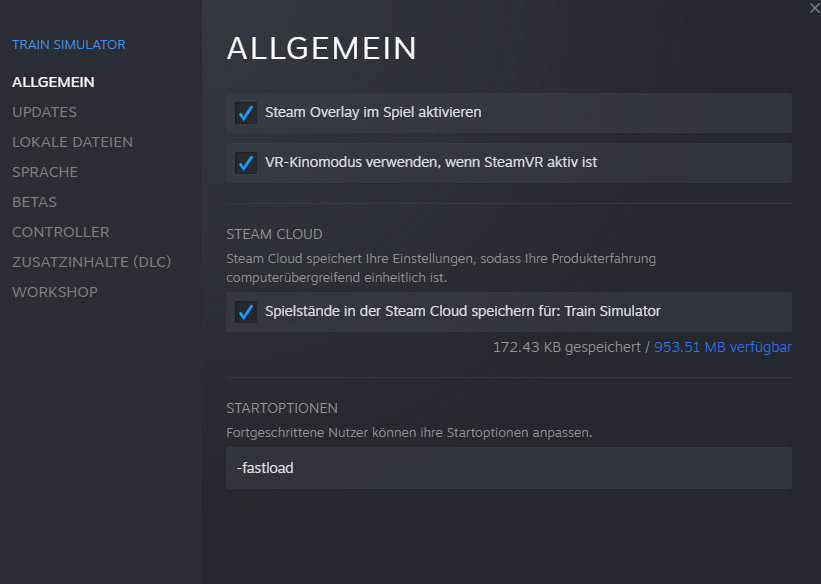The width and height of the screenshot is (821, 584).
Task: Click the STARTOPTIONEN section heading
Action: point(282,408)
